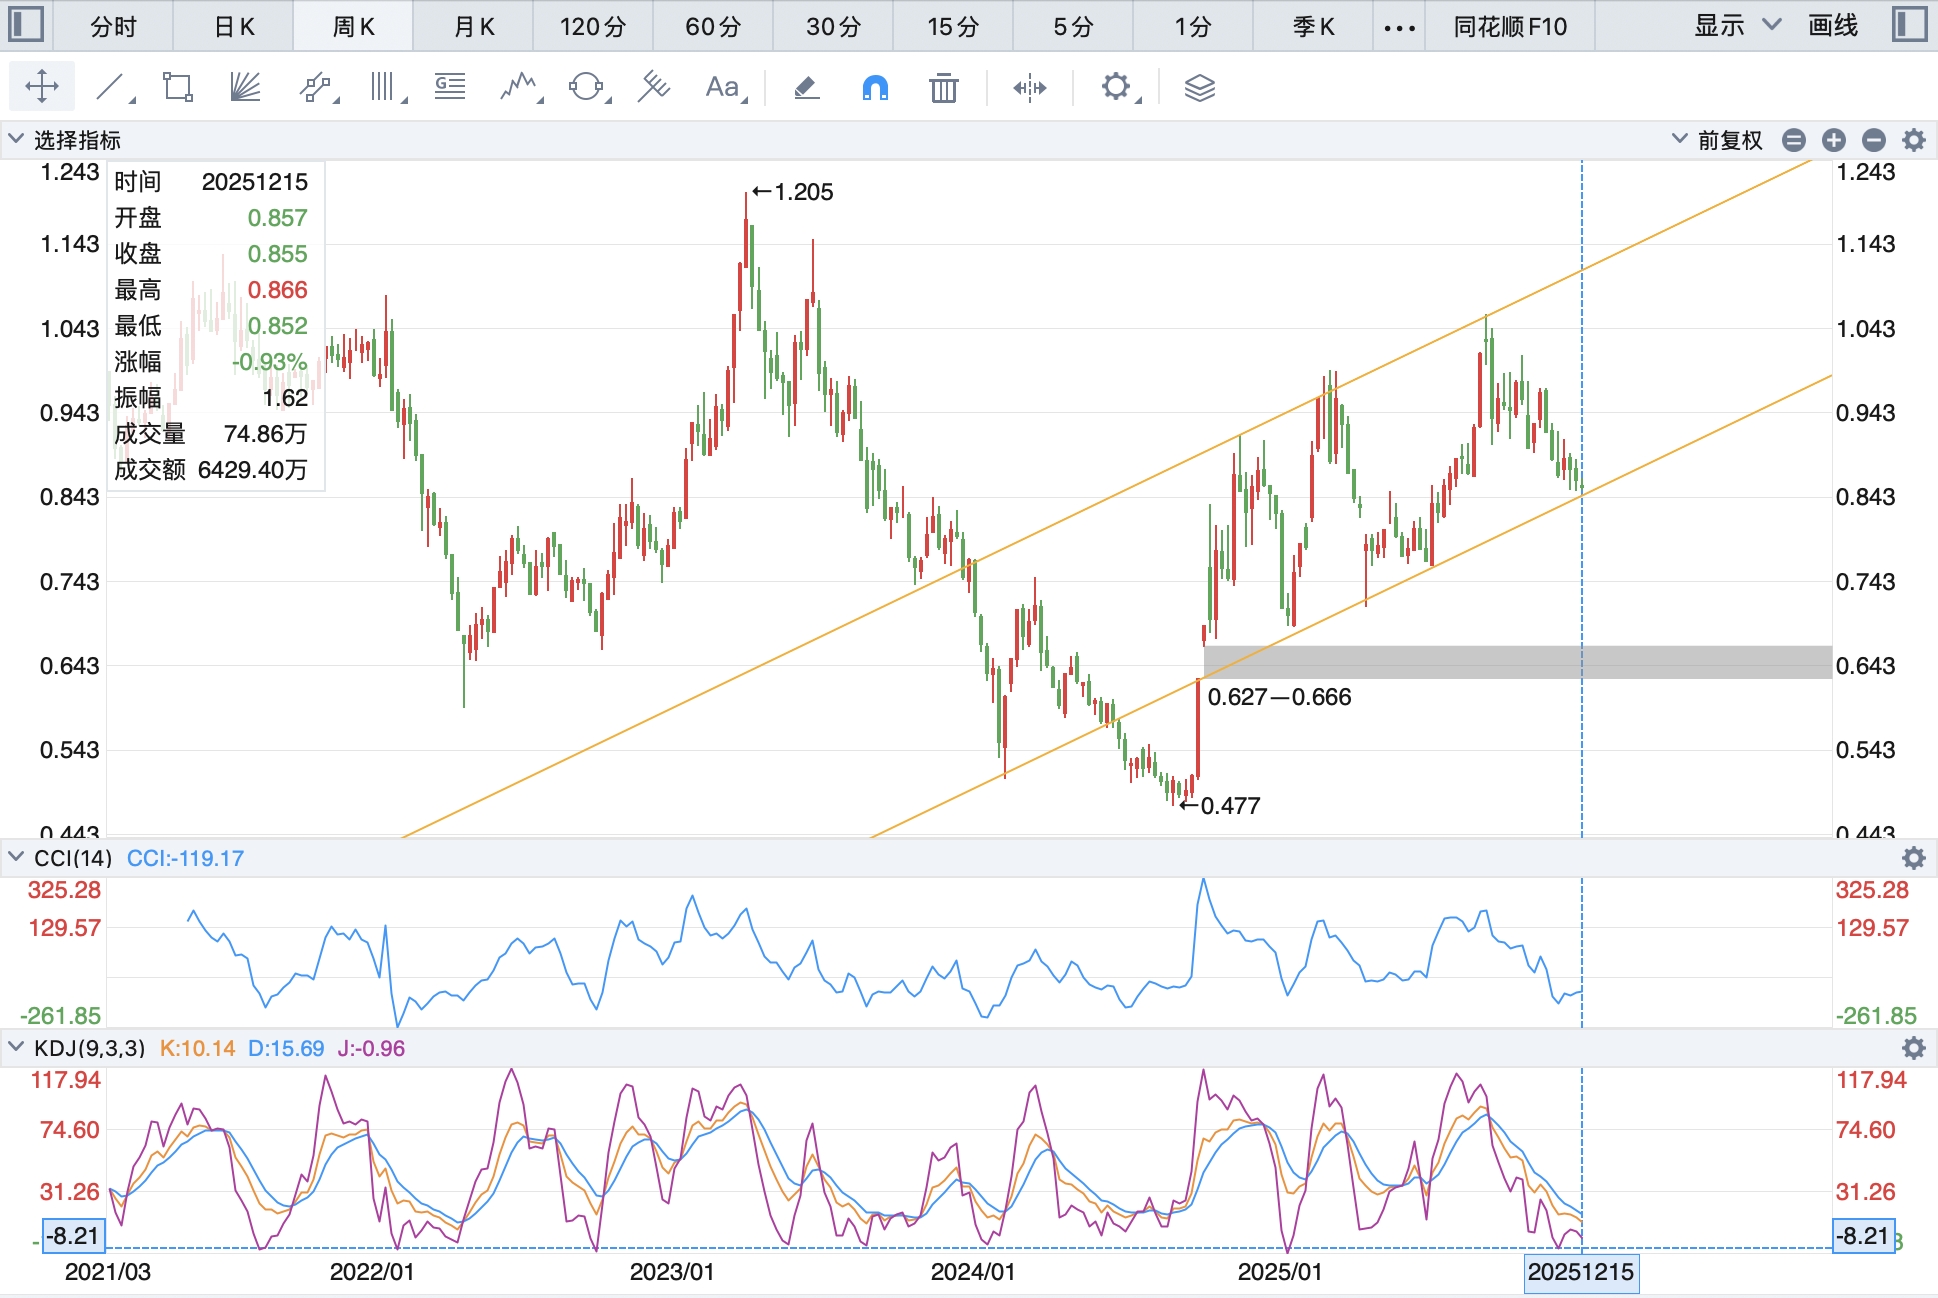Select the rectangle drawing tool
Image resolution: width=1938 pixels, height=1298 pixels.
click(x=177, y=88)
